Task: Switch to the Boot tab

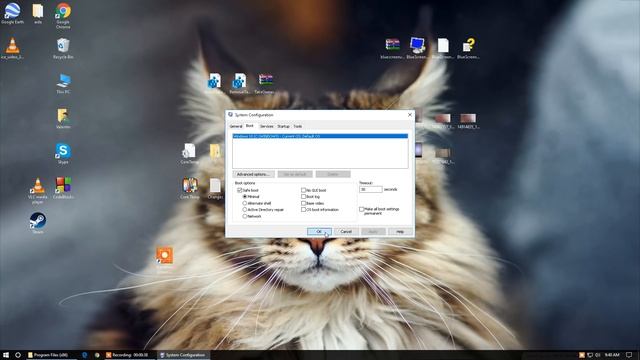Action: (x=250, y=126)
